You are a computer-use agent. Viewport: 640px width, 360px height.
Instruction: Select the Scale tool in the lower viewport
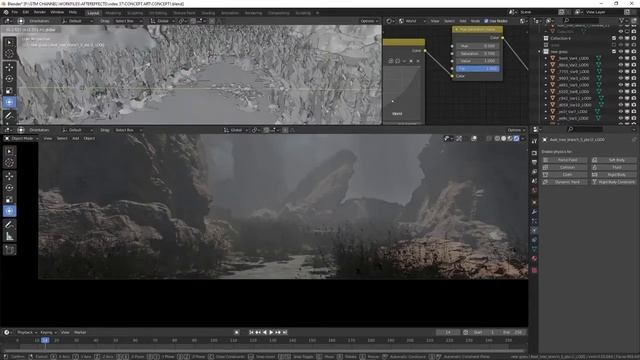[x=9, y=199]
